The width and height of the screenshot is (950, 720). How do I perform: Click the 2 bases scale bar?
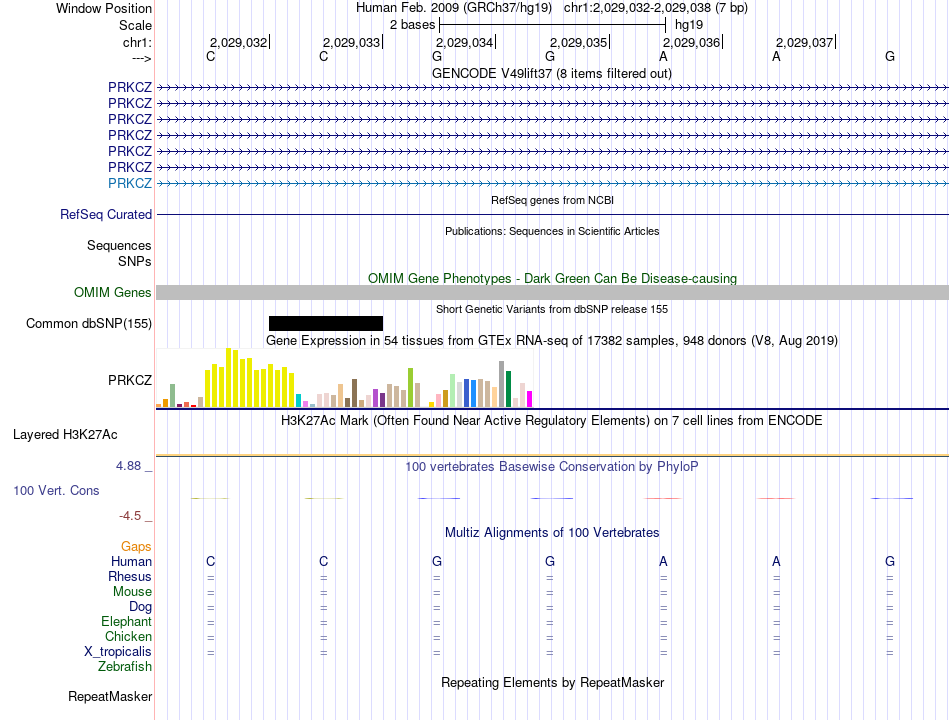coord(553,25)
